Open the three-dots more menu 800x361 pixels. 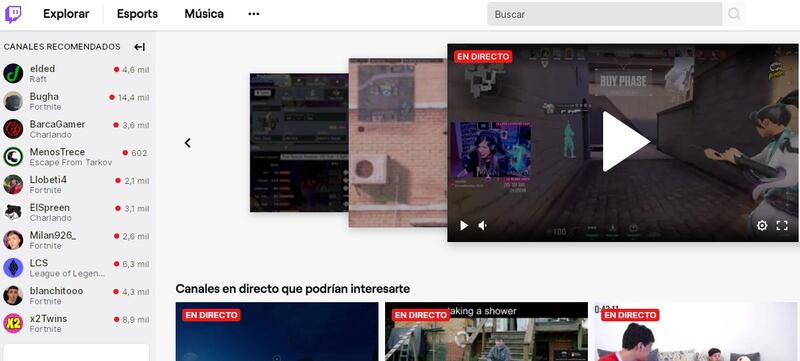(254, 14)
